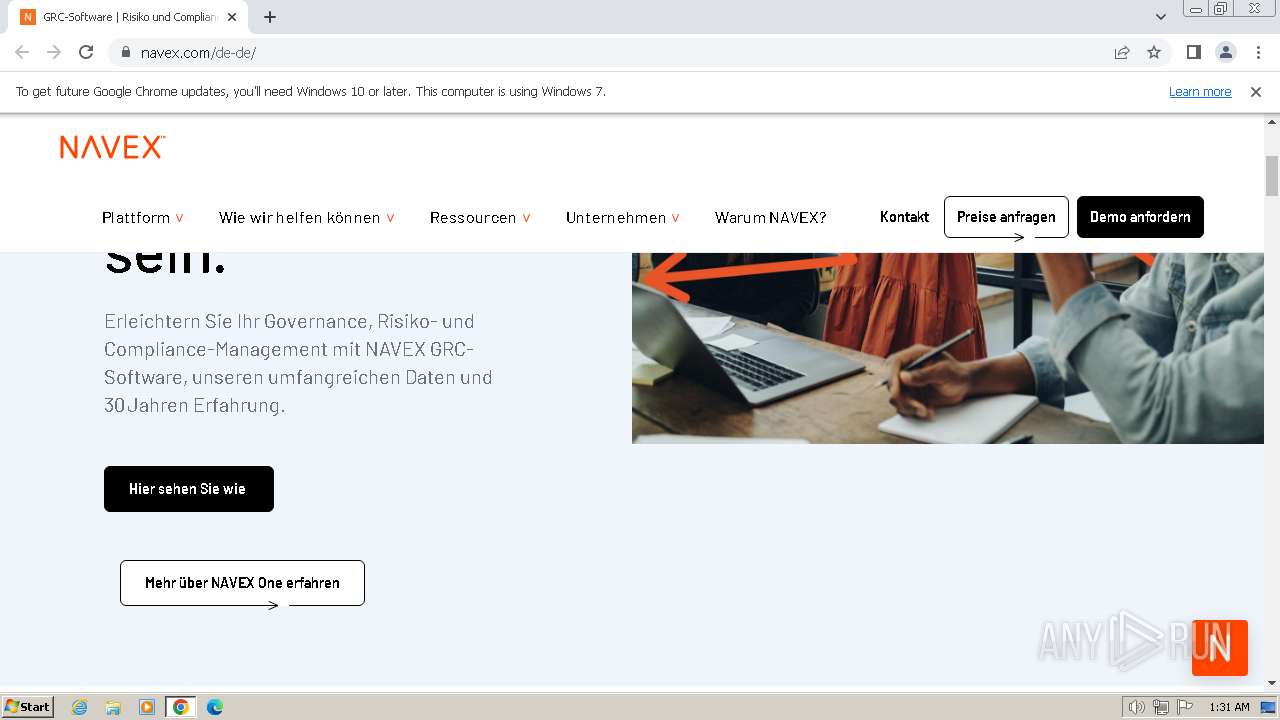Open the orange NAVEX chat widget
This screenshot has height=720, width=1280.
[x=1220, y=648]
